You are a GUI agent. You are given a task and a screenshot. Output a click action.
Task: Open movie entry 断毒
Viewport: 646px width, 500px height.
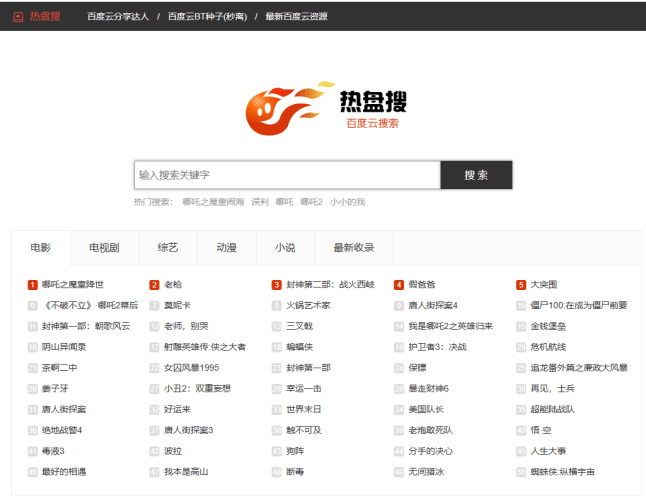[x=295, y=472]
